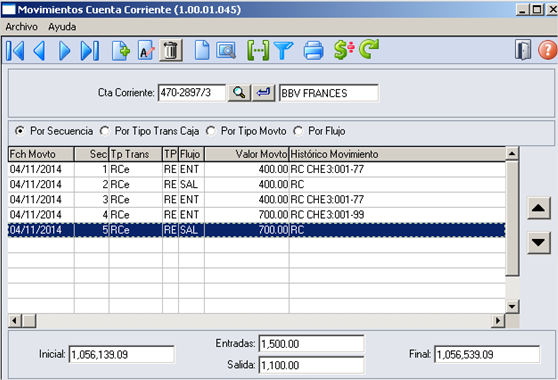Click the green dollar sign icon
558x380 pixels.
click(x=344, y=50)
